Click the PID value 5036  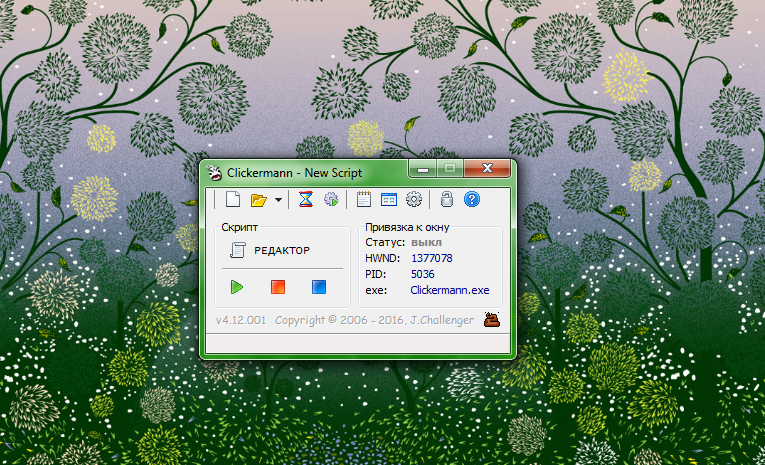coord(423,274)
